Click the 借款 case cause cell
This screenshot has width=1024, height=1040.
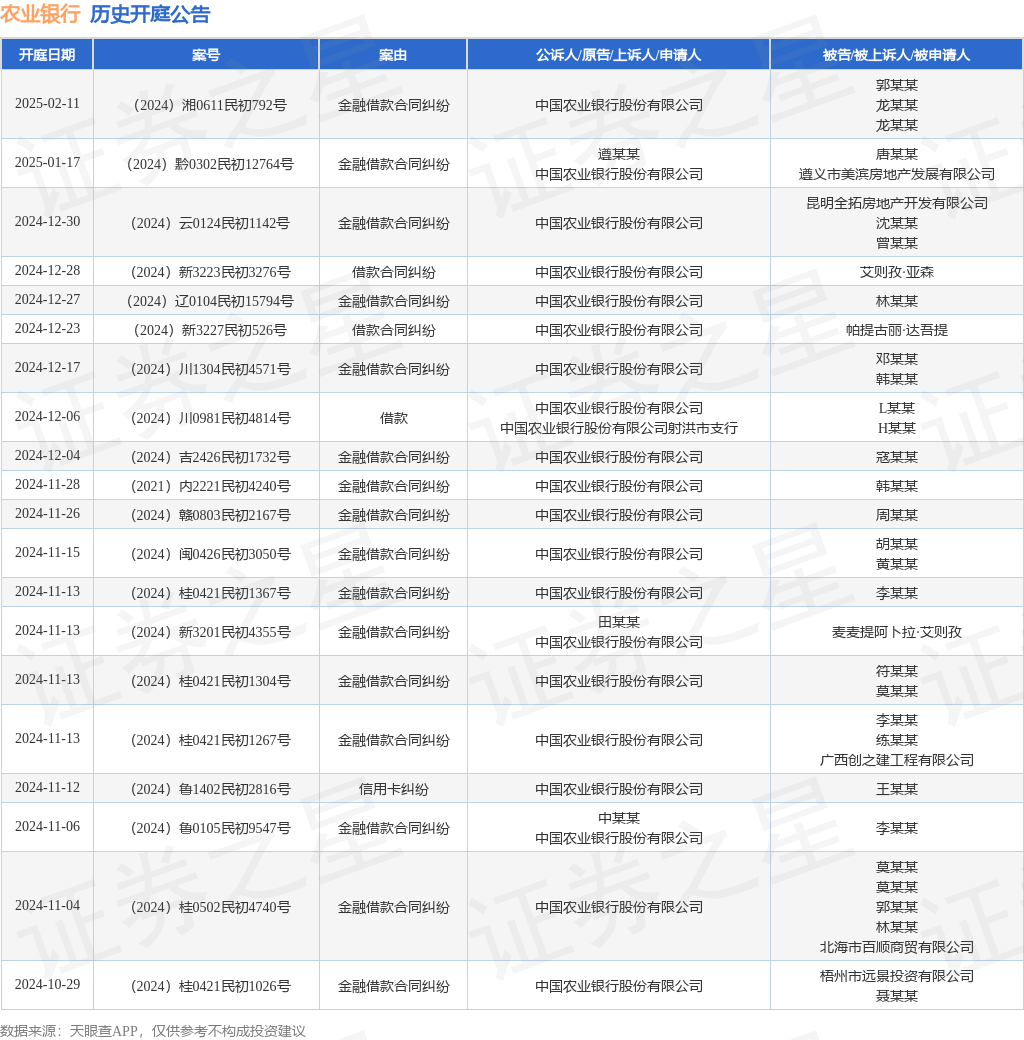click(x=393, y=419)
